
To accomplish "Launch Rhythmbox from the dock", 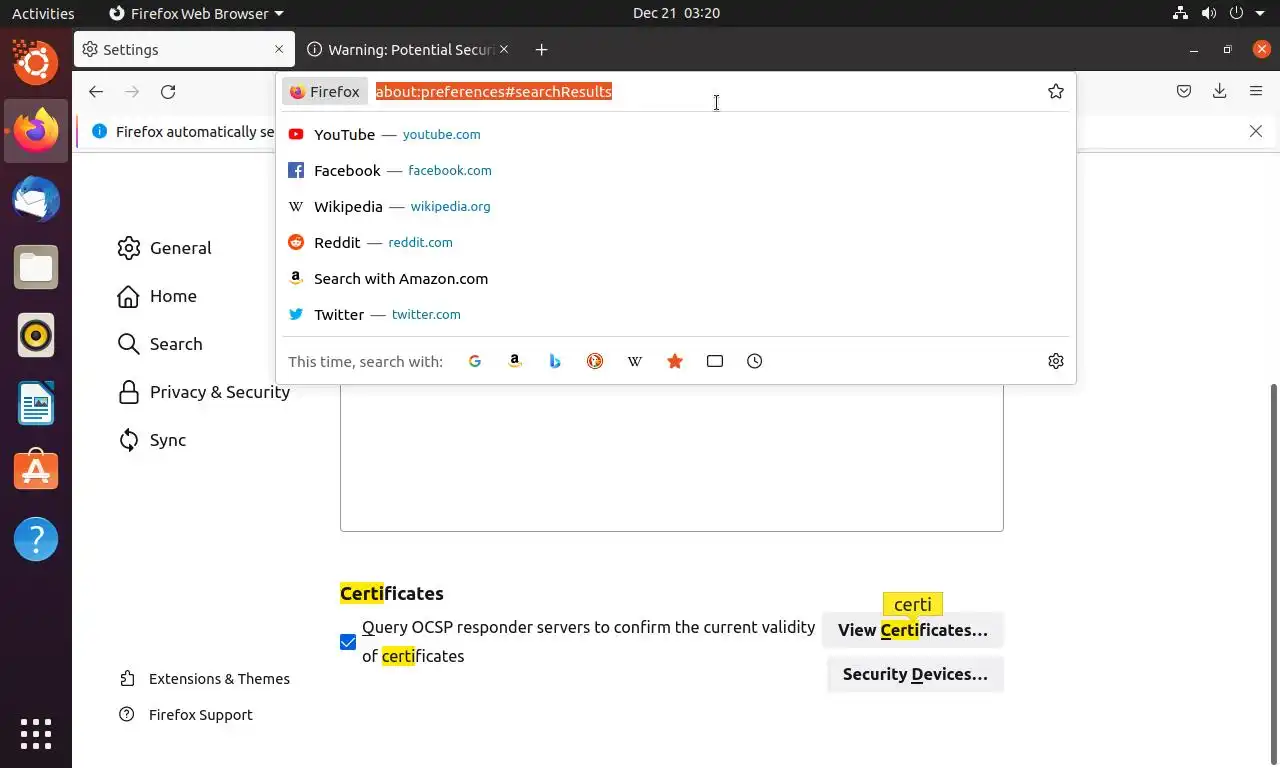I will point(36,335).
